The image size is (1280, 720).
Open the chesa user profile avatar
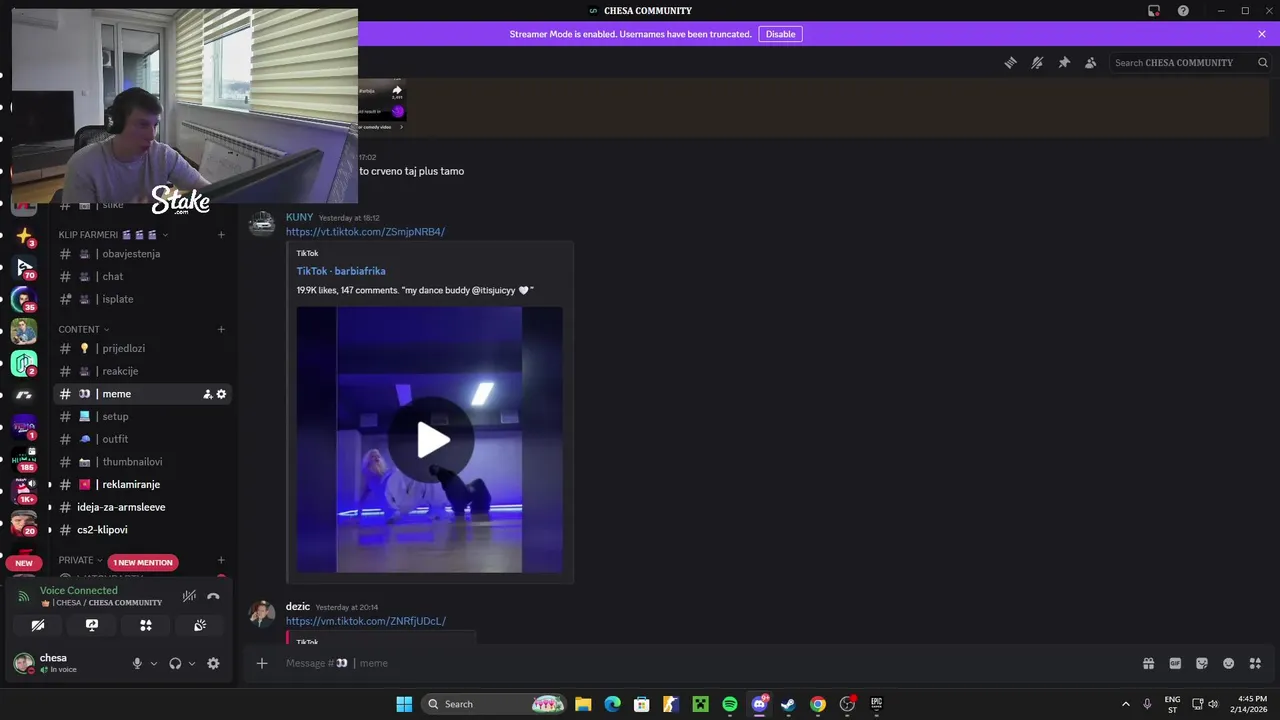[x=24, y=663]
